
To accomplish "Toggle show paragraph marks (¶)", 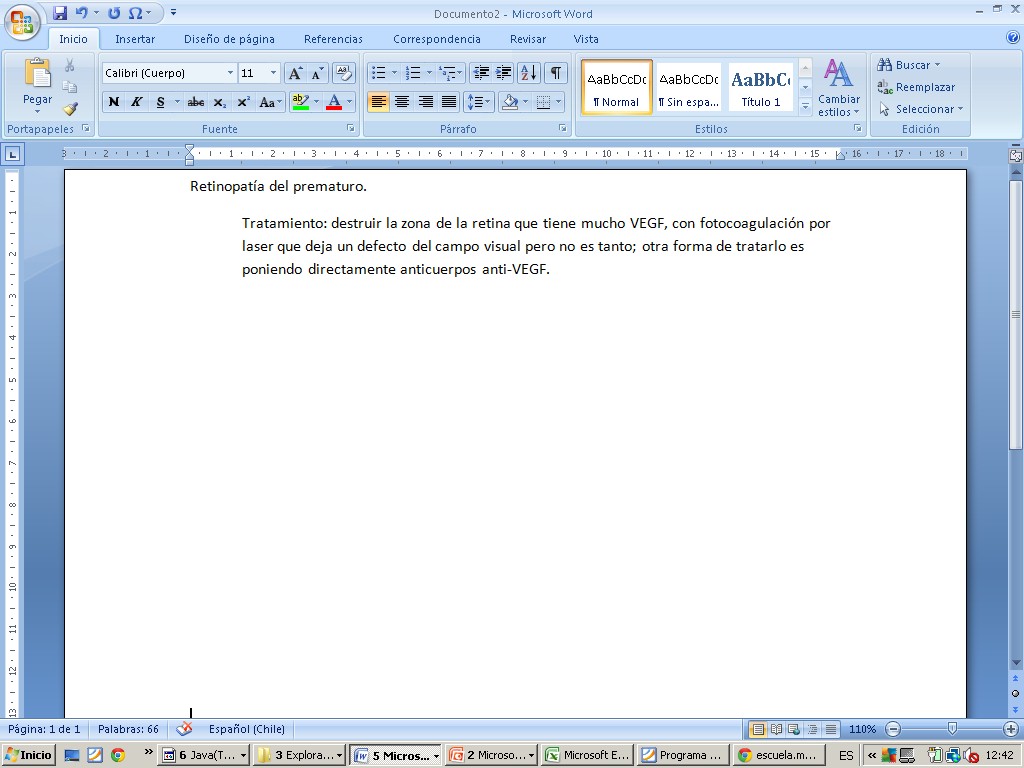I will click(x=555, y=73).
